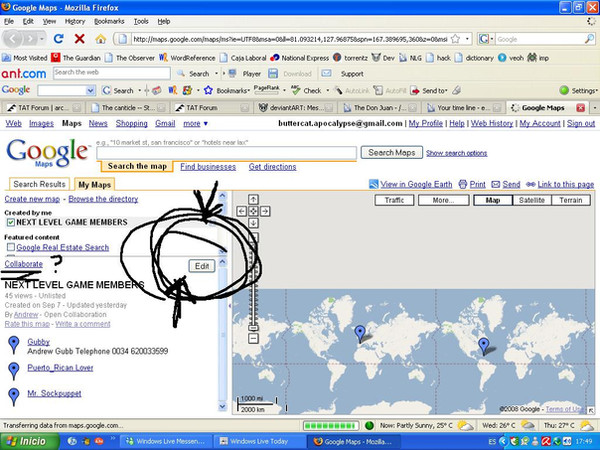Check Google Real Estate Search checkbox

[11, 247]
